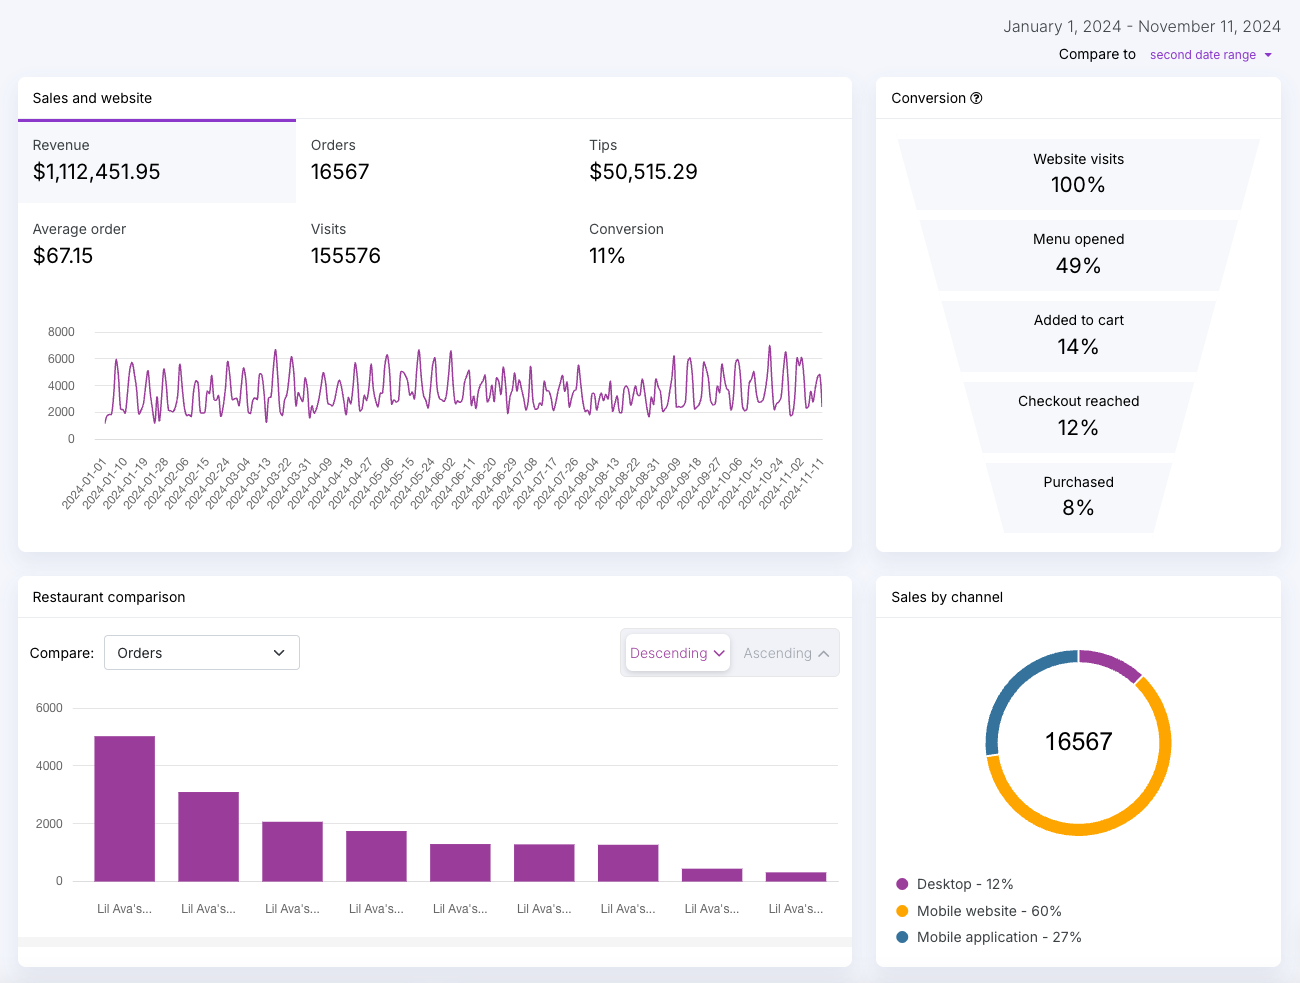Click the blue Mobile application legend dot
This screenshot has width=1300, height=983.
coord(902,937)
